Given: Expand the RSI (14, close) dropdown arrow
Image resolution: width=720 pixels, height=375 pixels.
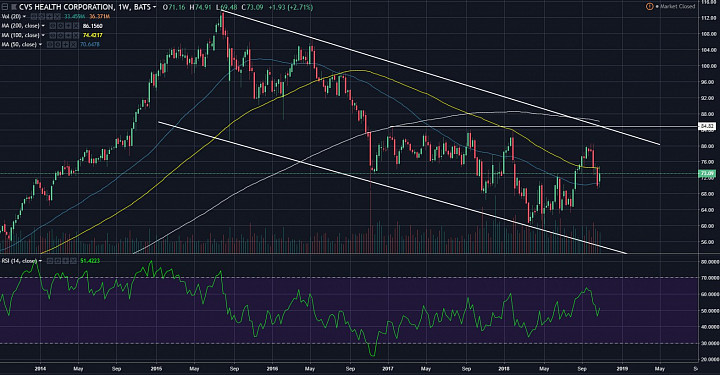Looking at the screenshot, I should coord(40,261).
